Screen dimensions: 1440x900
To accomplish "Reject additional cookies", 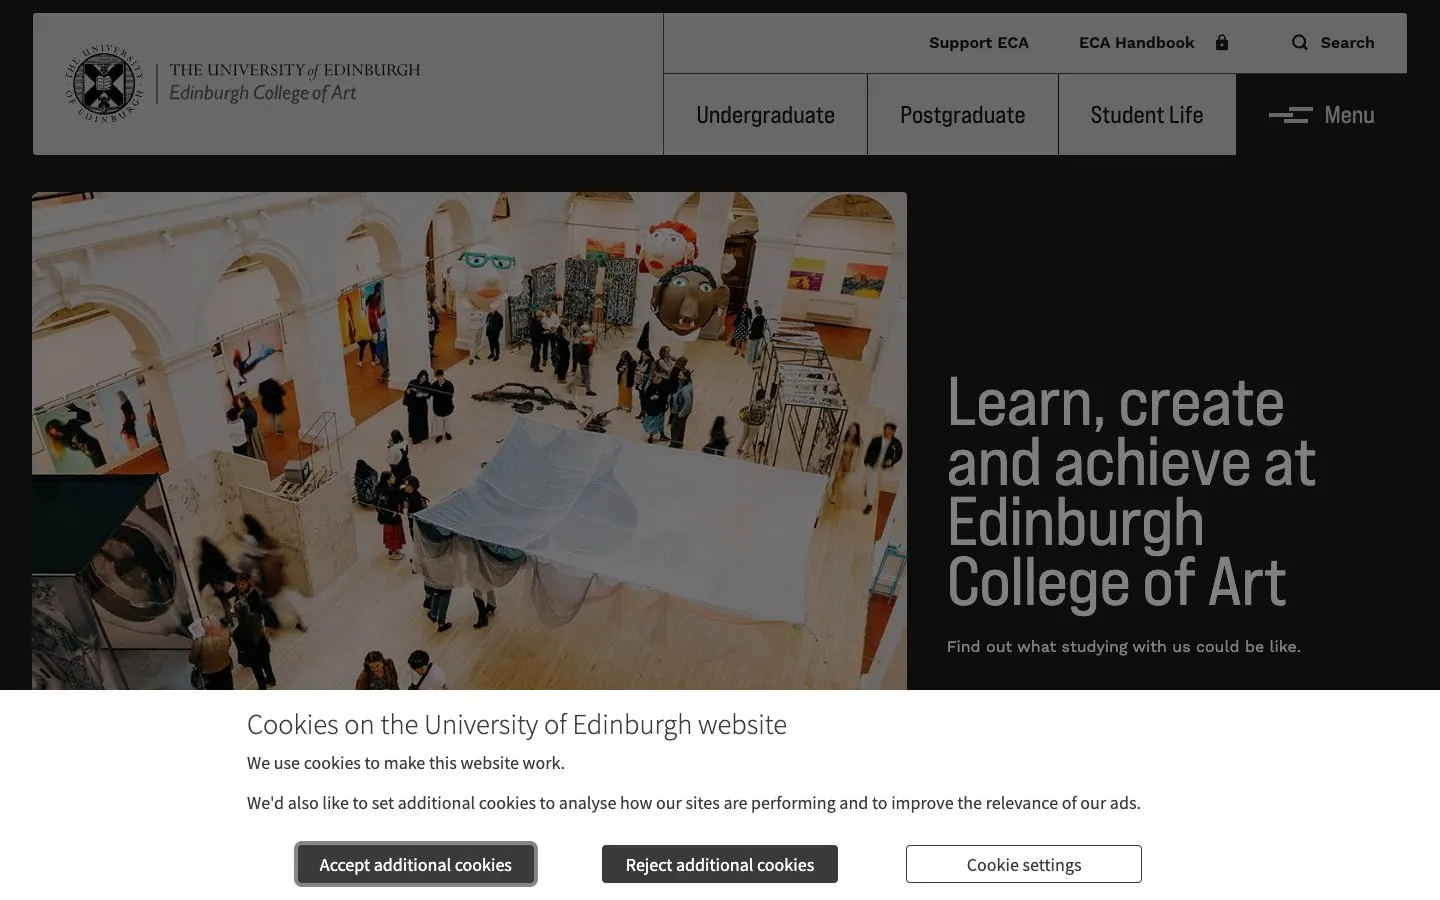I will 720,864.
